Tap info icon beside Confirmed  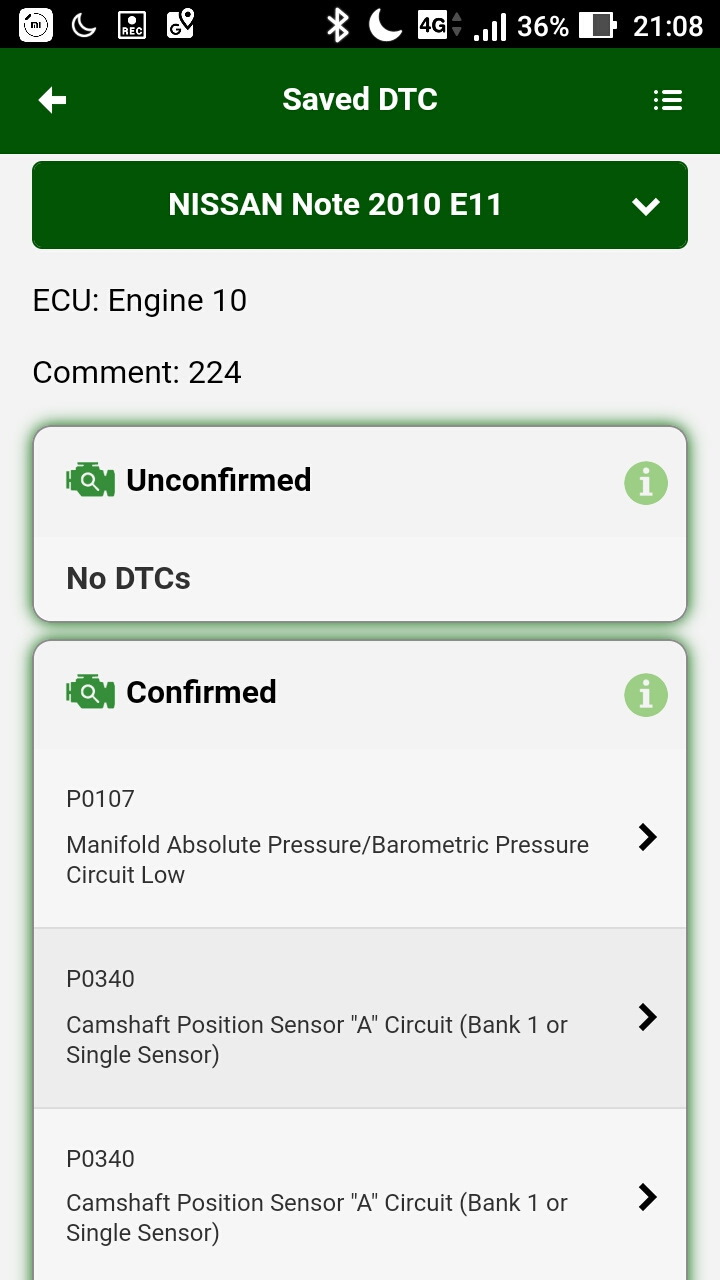click(646, 695)
